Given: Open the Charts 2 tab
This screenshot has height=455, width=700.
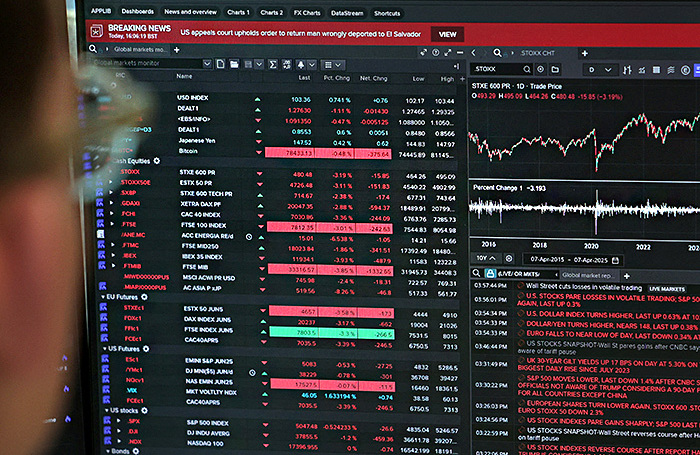Looking at the screenshot, I should pyautogui.click(x=271, y=13).
